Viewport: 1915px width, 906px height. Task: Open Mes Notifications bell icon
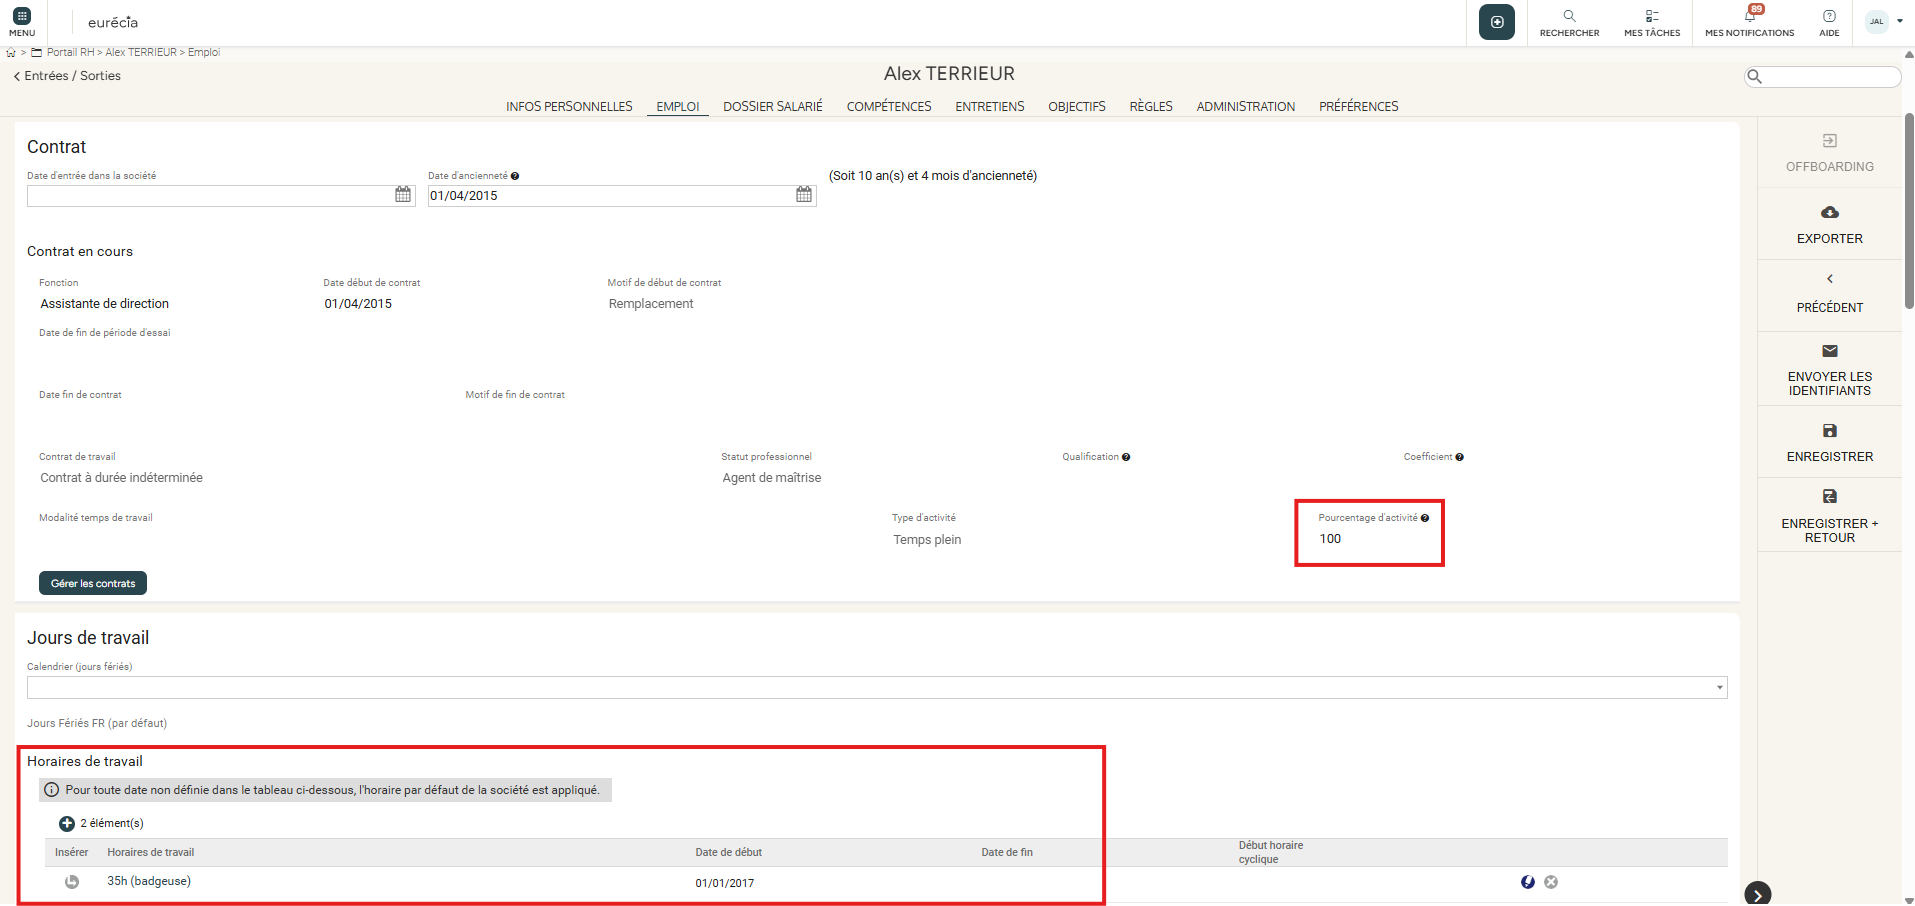(1749, 17)
